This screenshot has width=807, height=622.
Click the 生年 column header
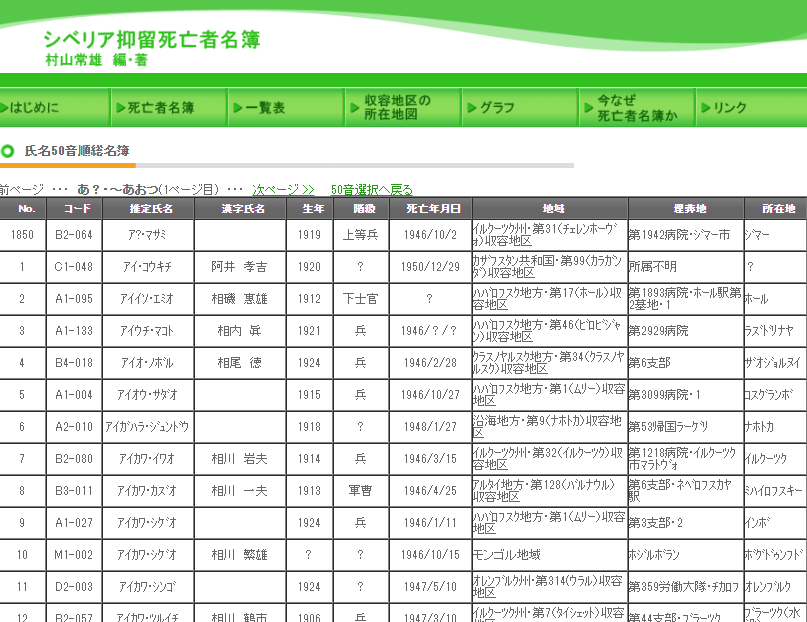[310, 208]
